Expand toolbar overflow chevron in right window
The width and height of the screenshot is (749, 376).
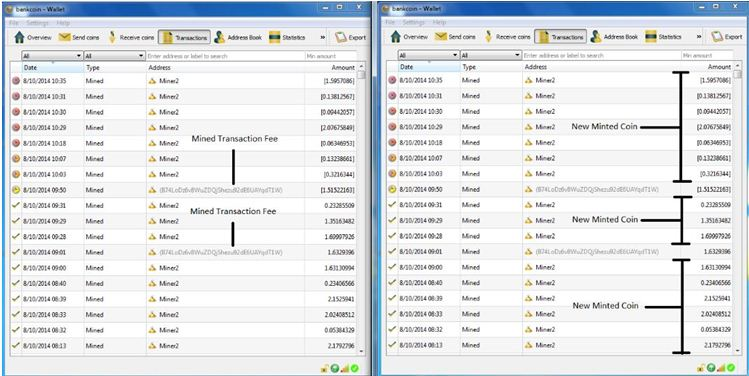699,37
